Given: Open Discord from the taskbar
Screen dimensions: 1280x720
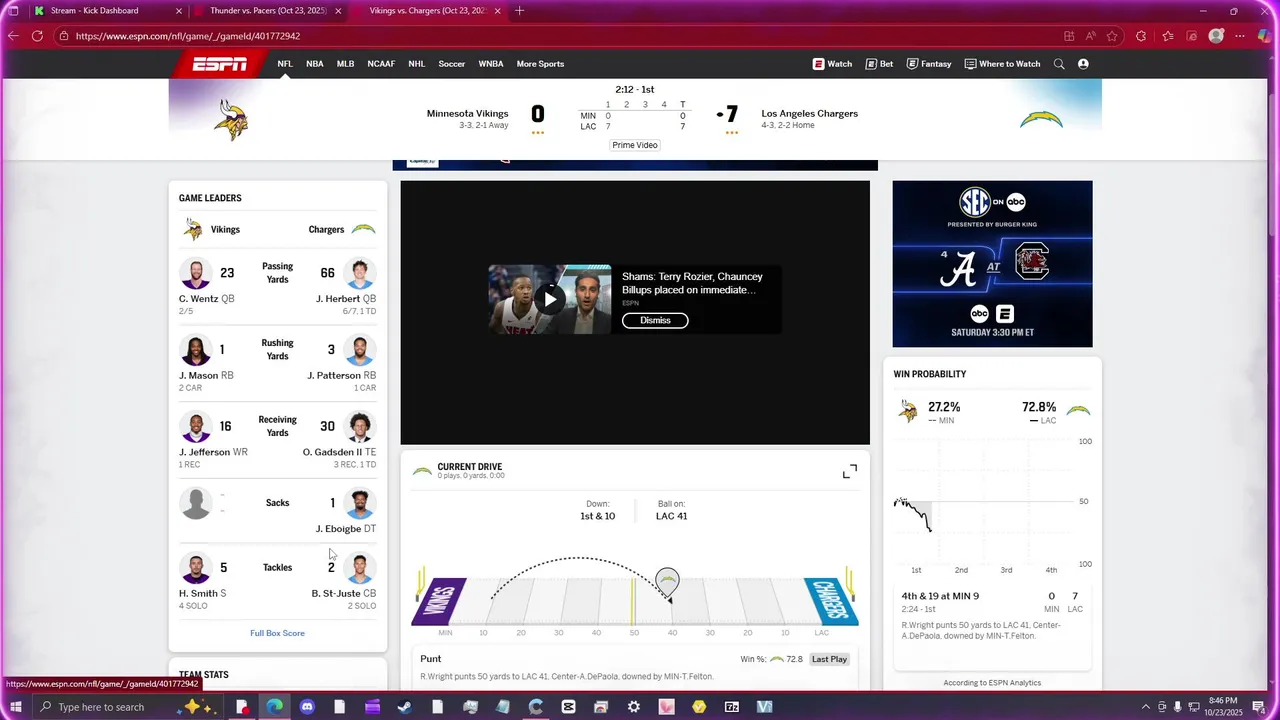Looking at the screenshot, I should coord(307,707).
